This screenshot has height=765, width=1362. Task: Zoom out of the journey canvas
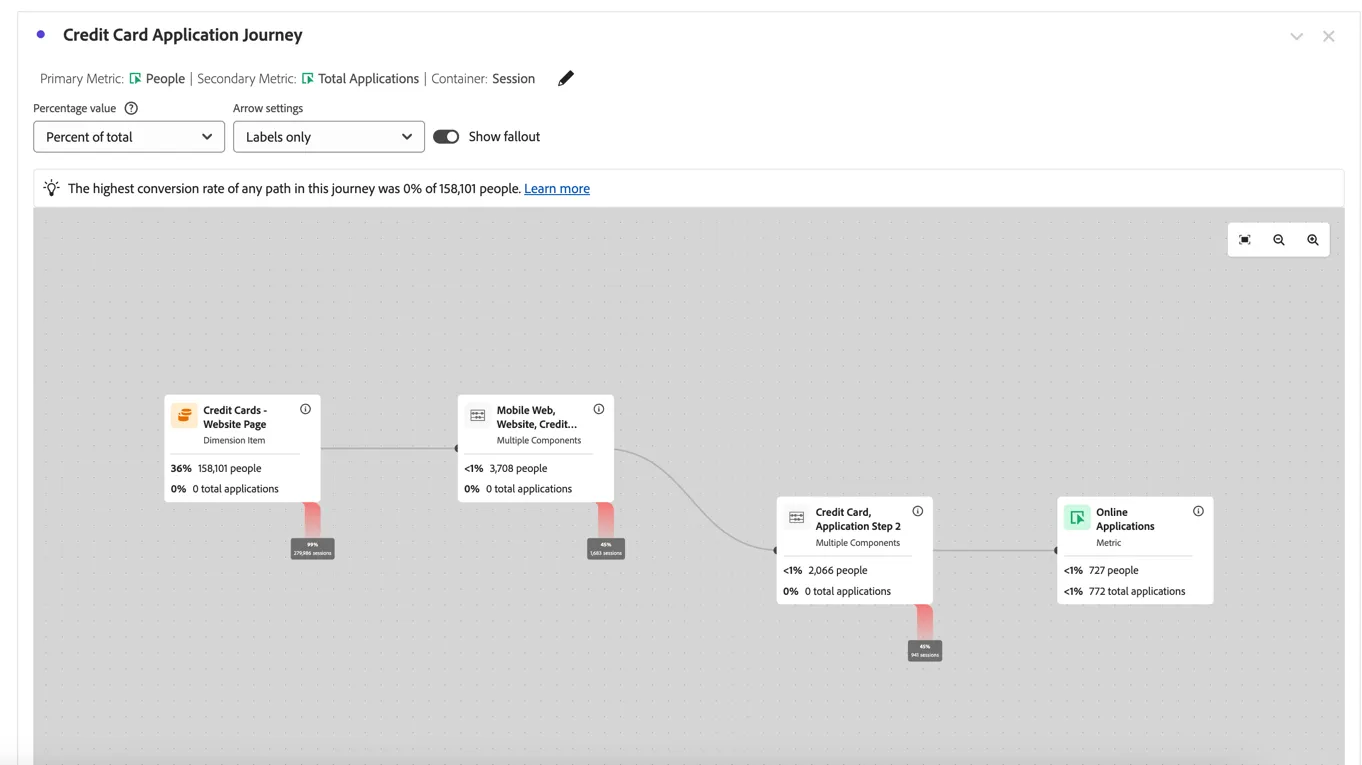1279,240
